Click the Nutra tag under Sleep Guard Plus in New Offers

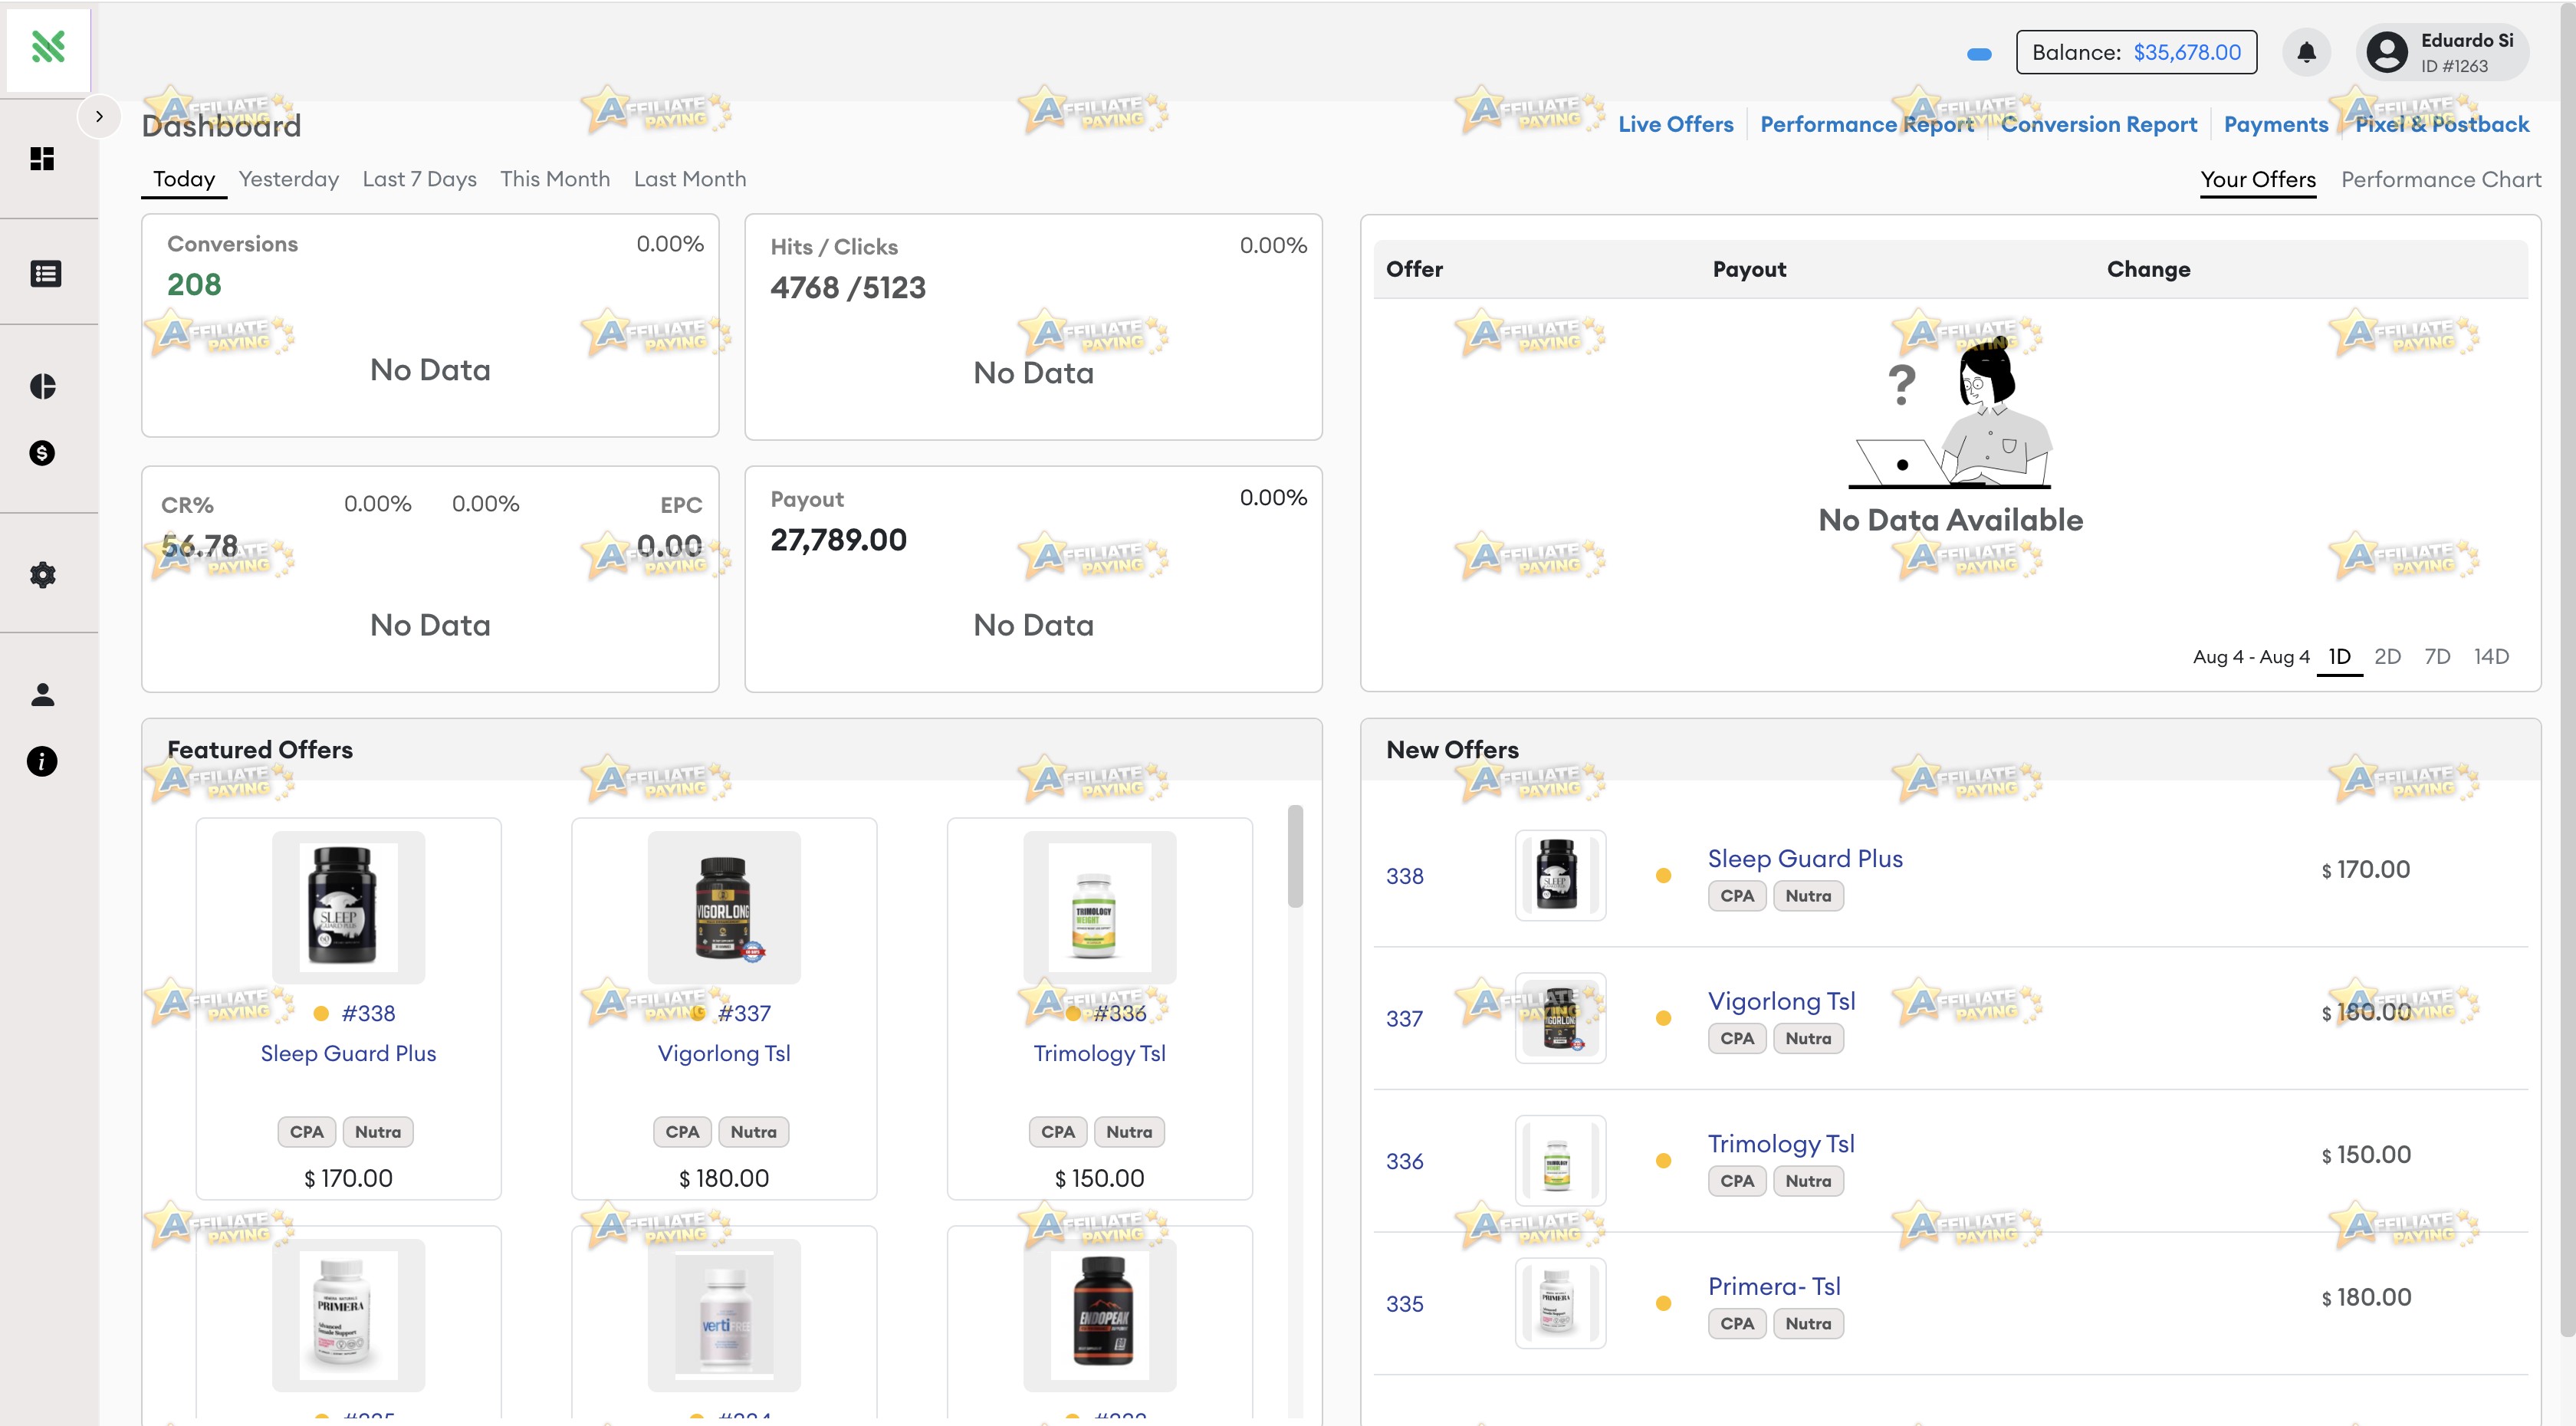(1808, 896)
